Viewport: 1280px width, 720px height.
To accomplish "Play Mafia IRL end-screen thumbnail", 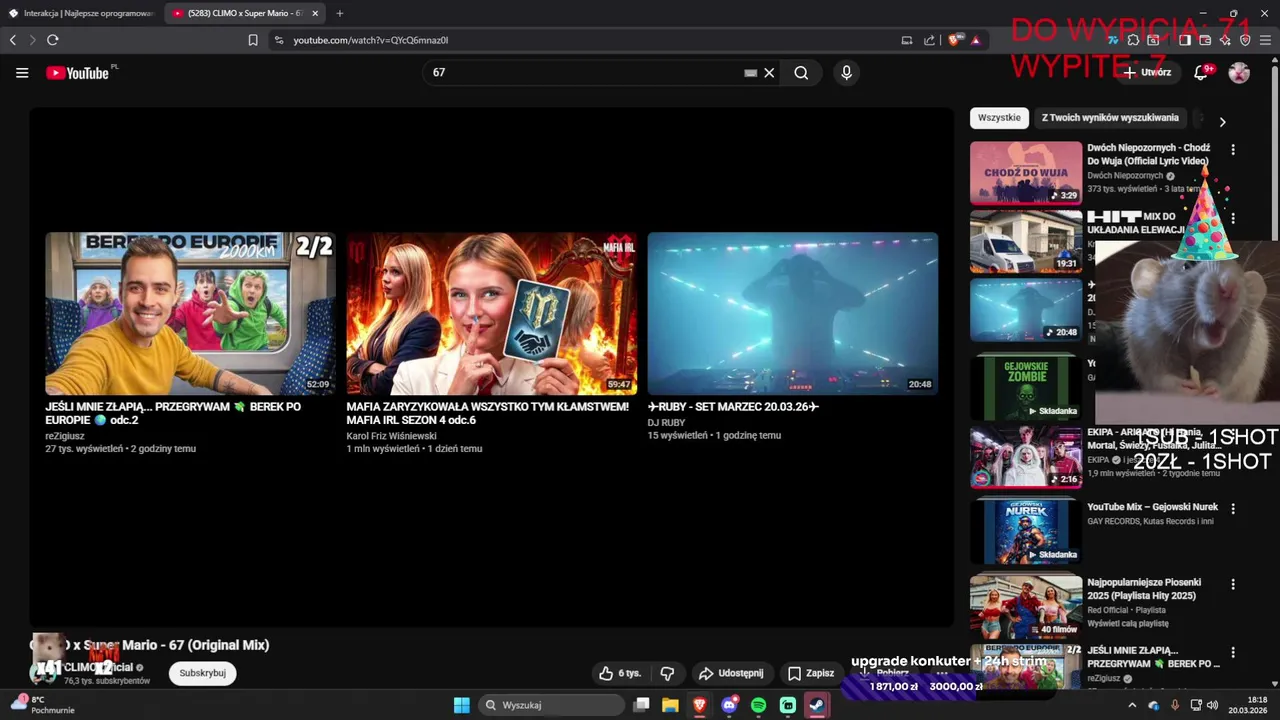I will coord(492,313).
